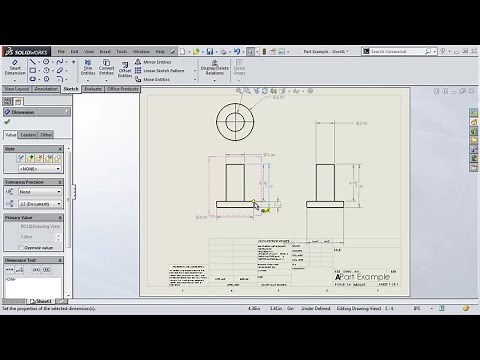The width and height of the screenshot is (480, 360).
Task: Pick the Ellipse sketch tool
Action: pyautogui.click(x=60, y=70)
